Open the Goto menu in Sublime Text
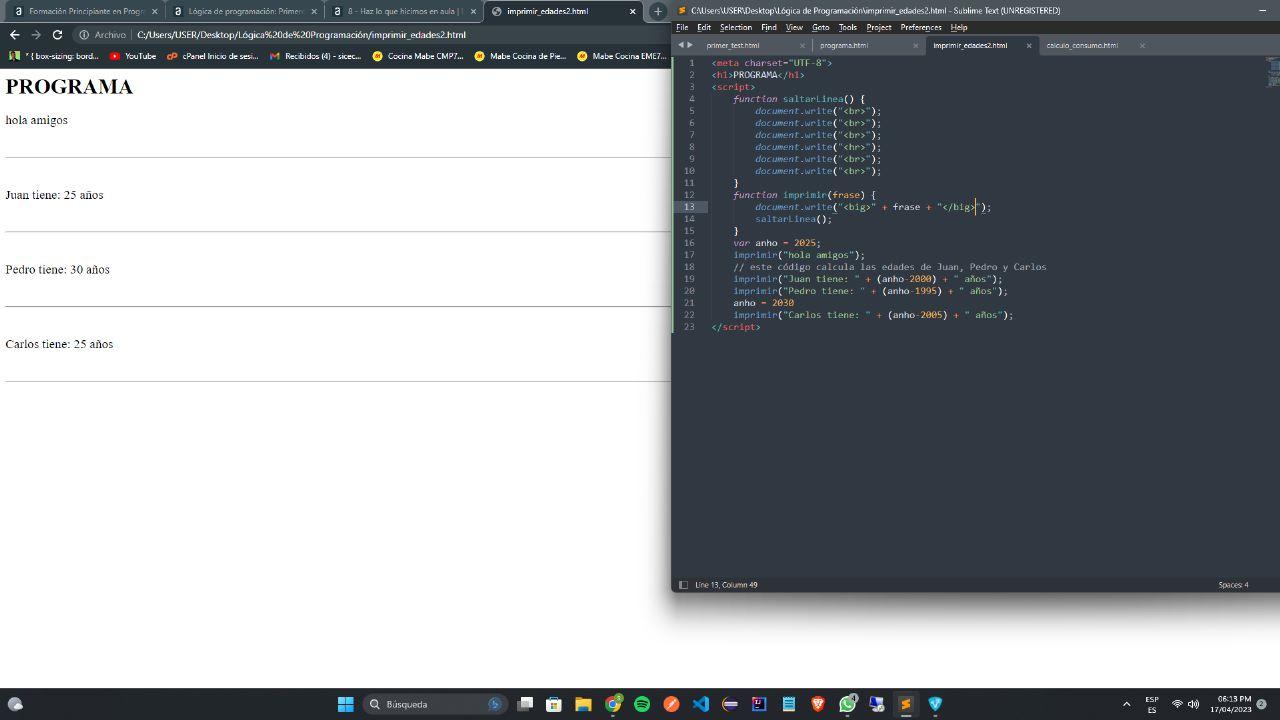Viewport: 1280px width, 720px height. coord(820,27)
